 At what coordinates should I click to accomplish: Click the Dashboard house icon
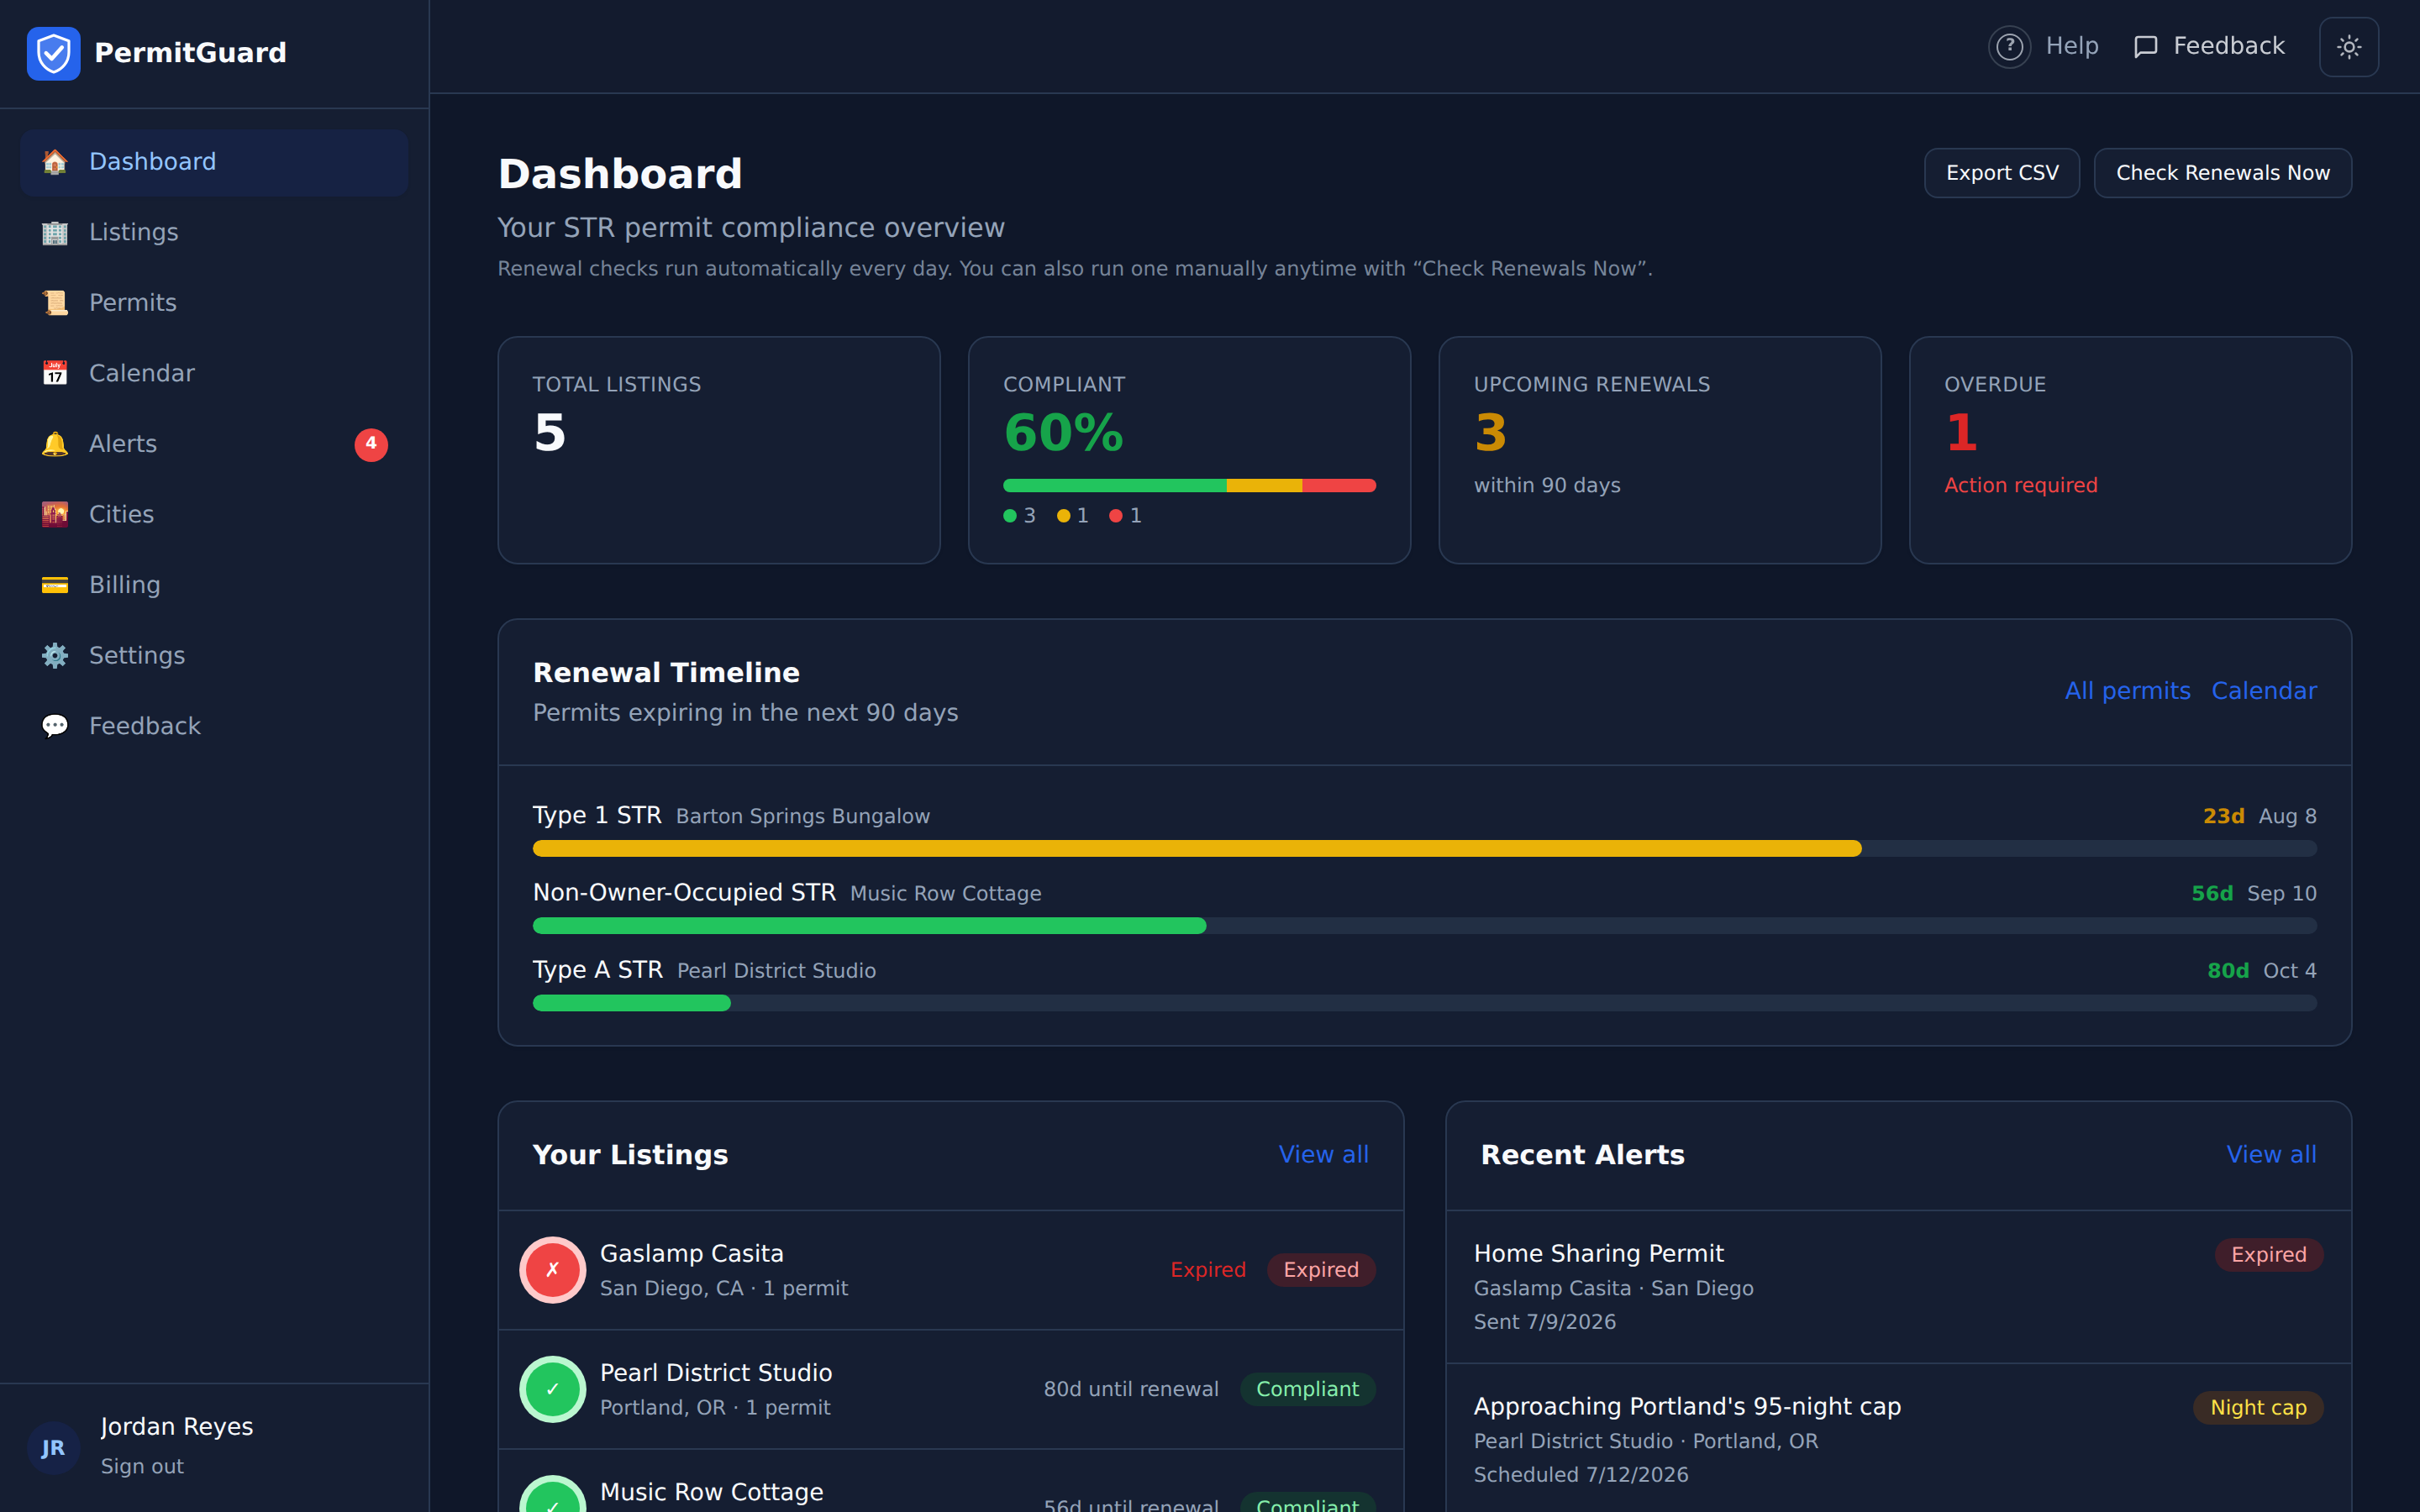[x=55, y=162]
